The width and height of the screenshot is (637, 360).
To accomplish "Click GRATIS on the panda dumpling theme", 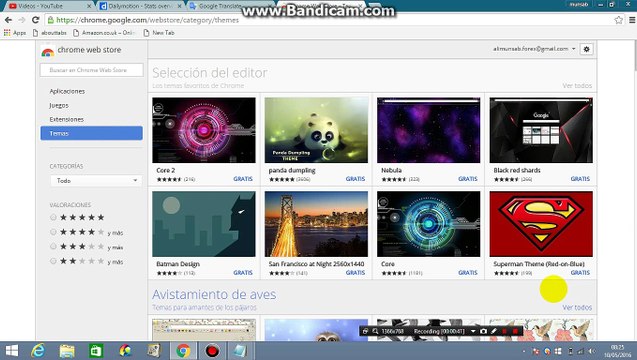I will point(355,179).
